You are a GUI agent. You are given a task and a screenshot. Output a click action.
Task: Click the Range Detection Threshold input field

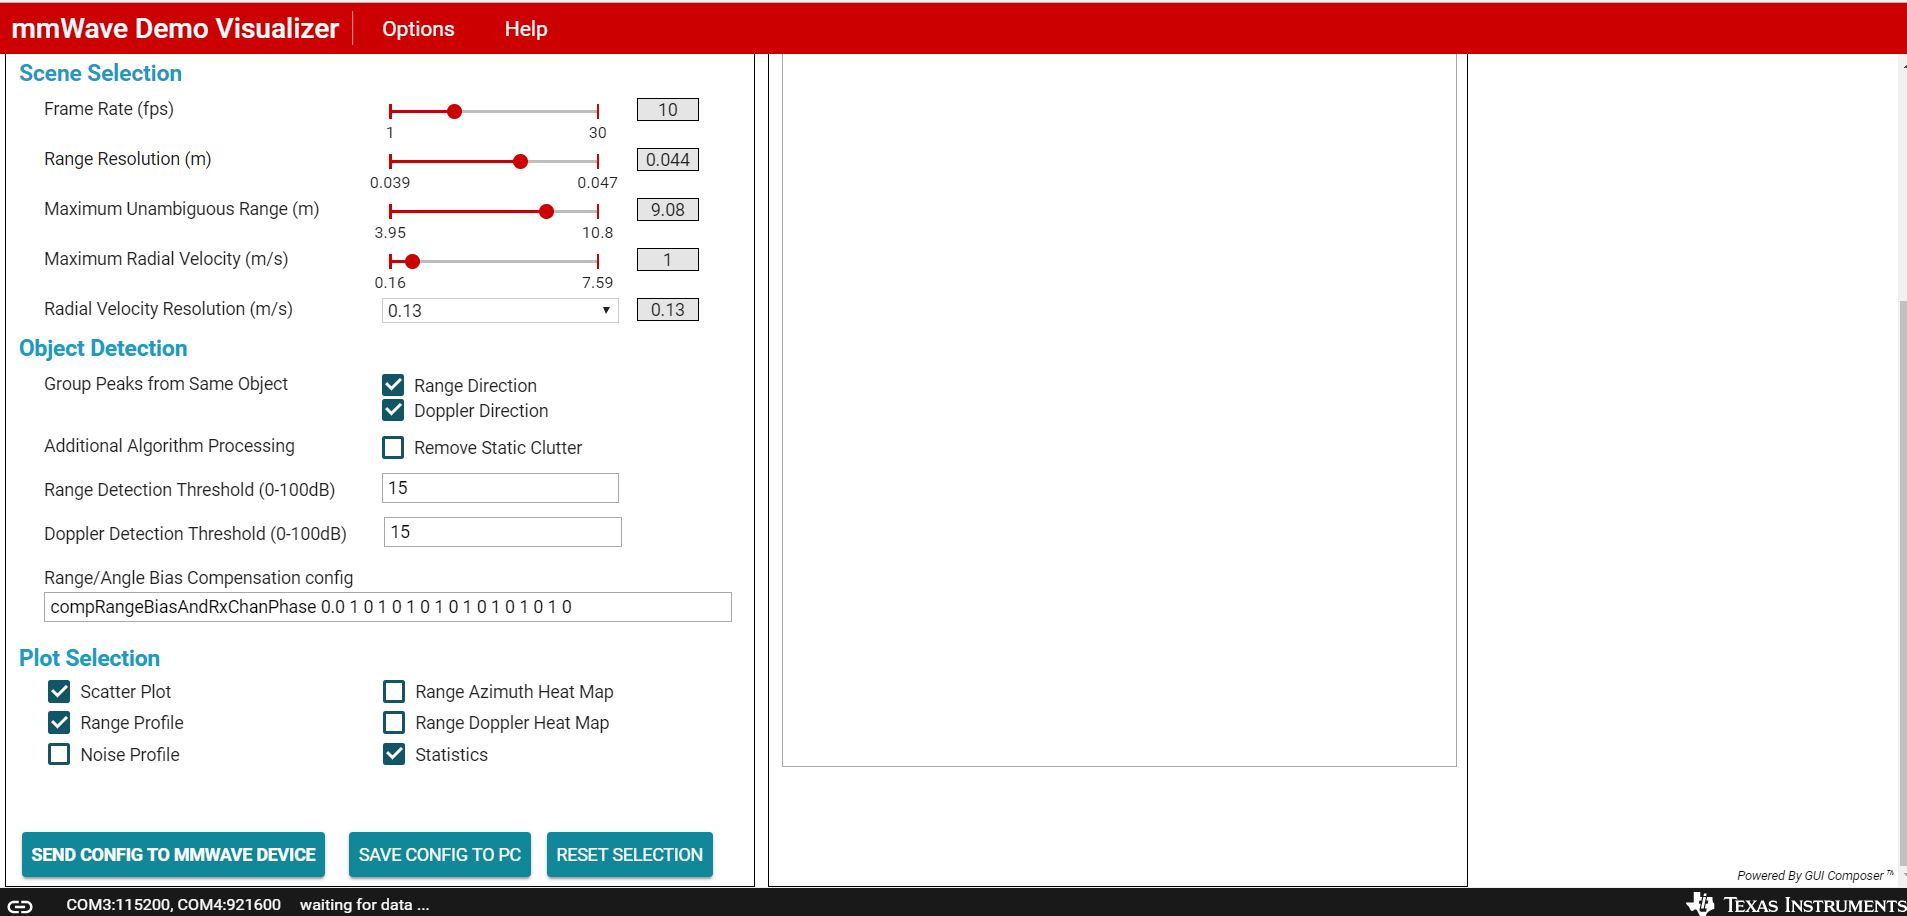click(500, 488)
